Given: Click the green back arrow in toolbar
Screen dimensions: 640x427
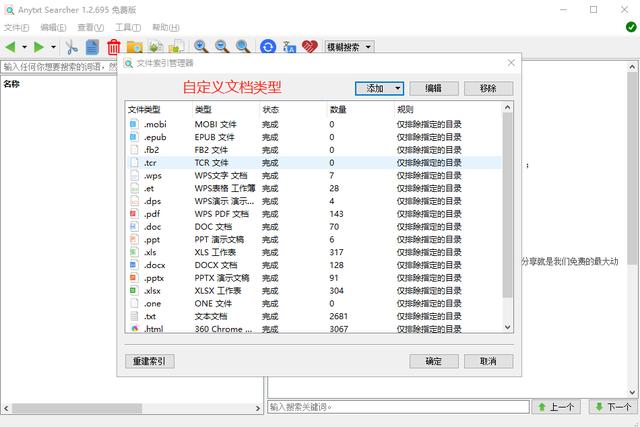Looking at the screenshot, I should 11,47.
